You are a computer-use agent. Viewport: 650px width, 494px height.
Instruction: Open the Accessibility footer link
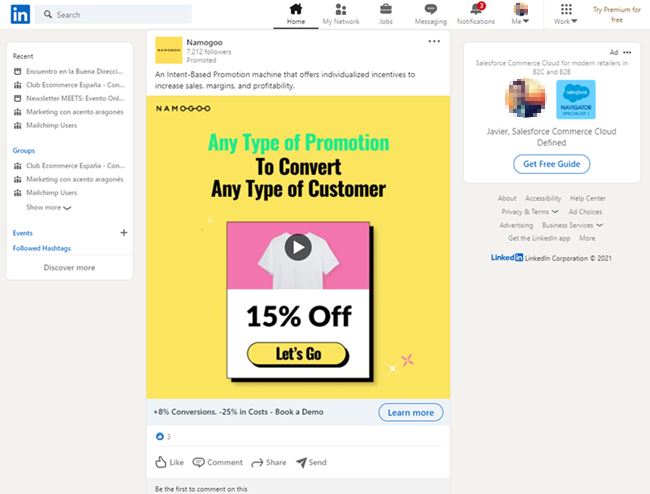[543, 199]
